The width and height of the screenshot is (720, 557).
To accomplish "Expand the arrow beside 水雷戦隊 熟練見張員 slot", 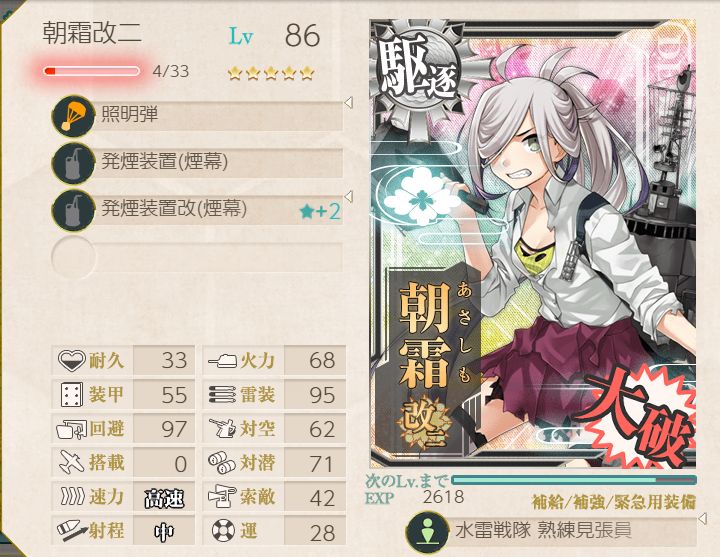I will [703, 519].
